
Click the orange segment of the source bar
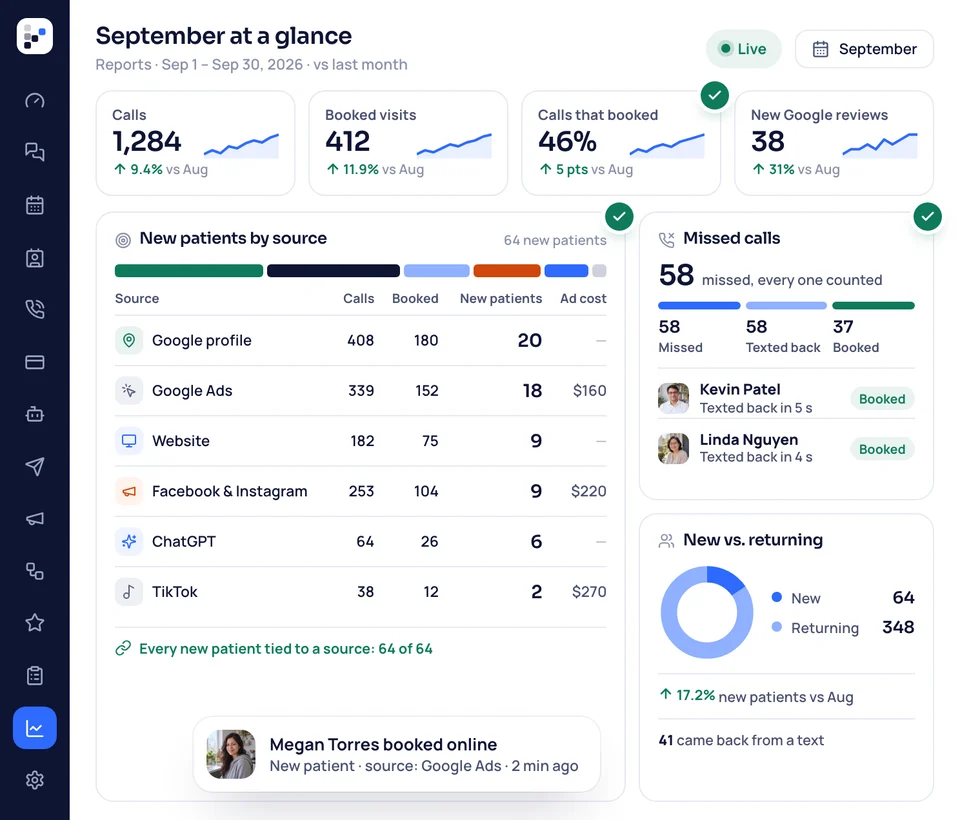(x=507, y=271)
